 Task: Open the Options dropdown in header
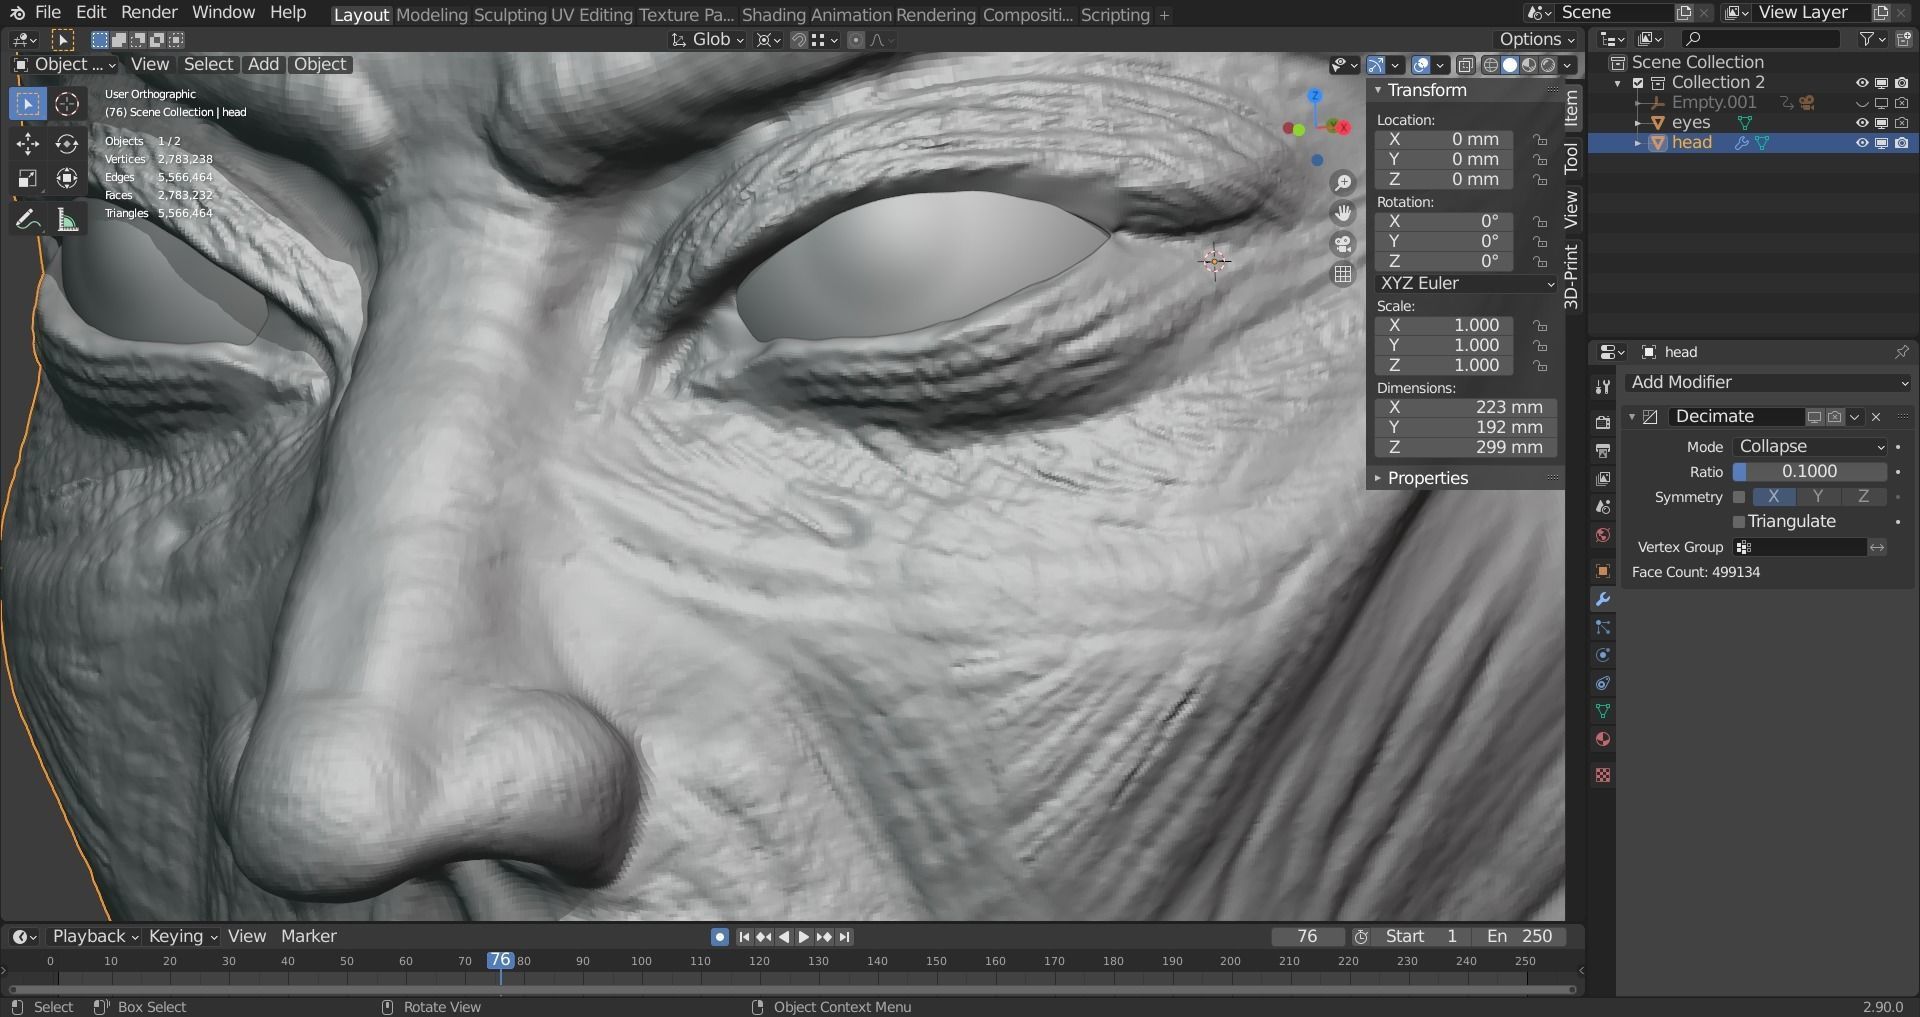pos(1537,39)
